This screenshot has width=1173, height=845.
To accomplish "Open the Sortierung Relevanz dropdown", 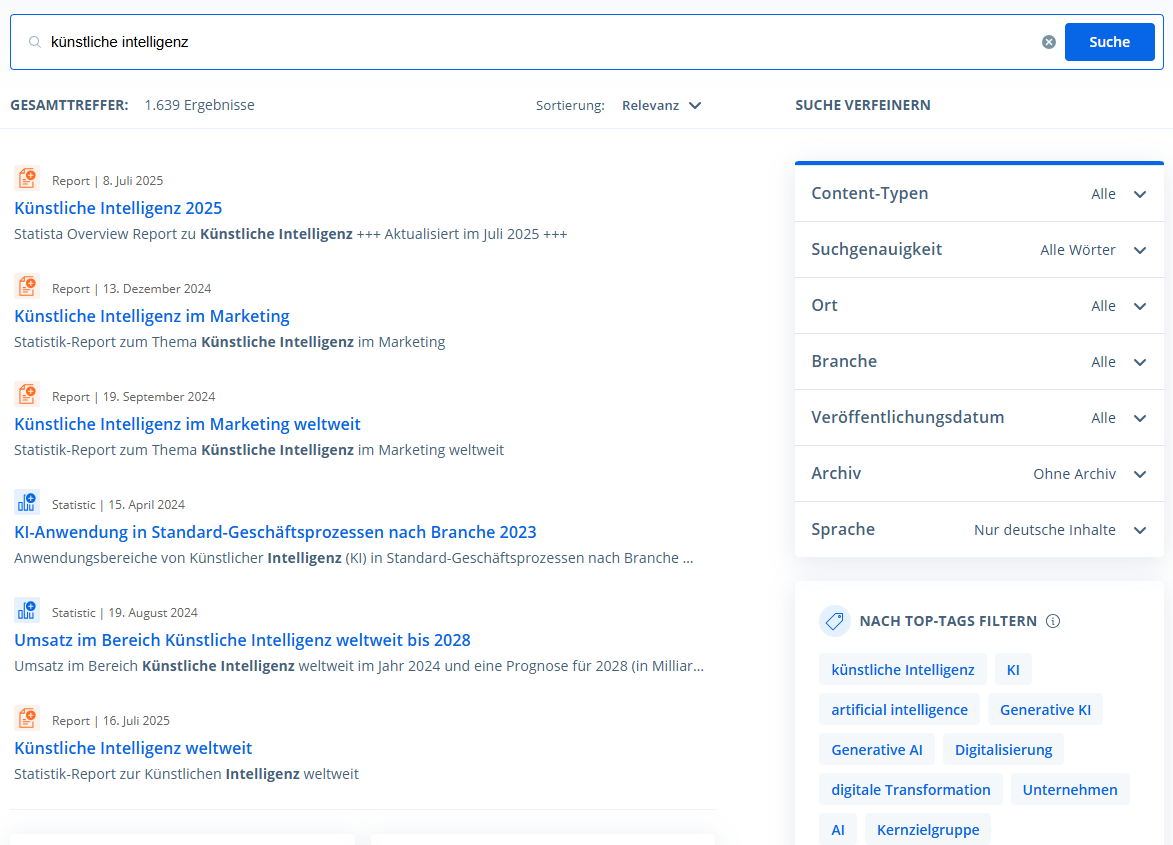I will (x=661, y=105).
